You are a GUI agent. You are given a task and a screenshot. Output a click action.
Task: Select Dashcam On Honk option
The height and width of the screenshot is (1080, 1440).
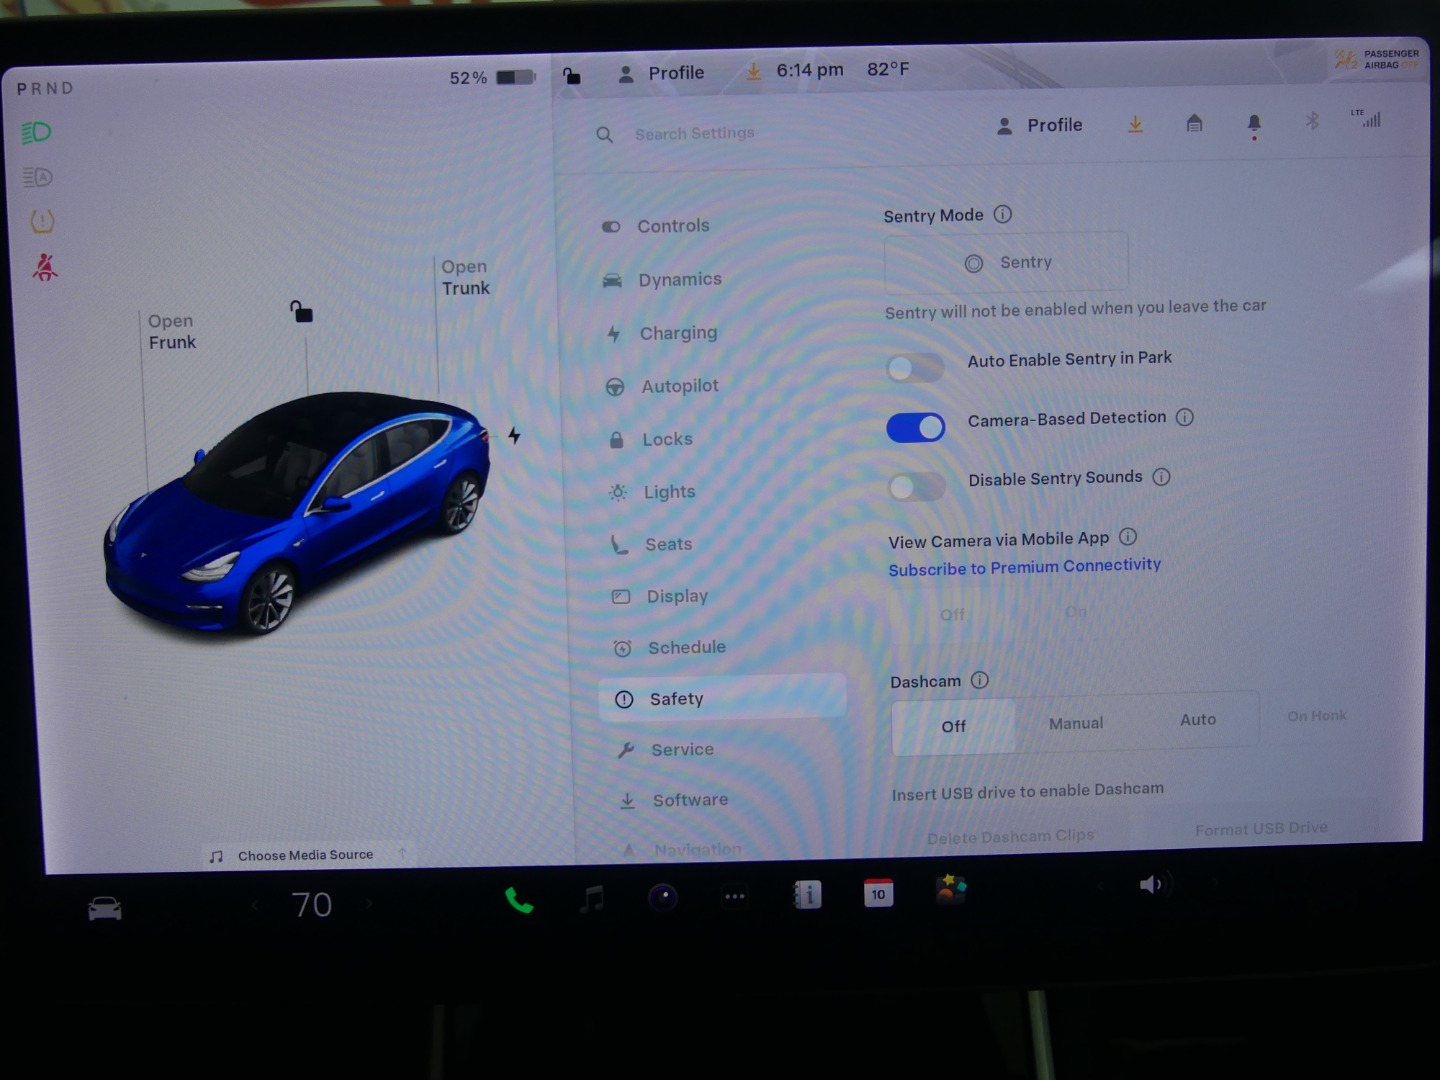(x=1317, y=715)
